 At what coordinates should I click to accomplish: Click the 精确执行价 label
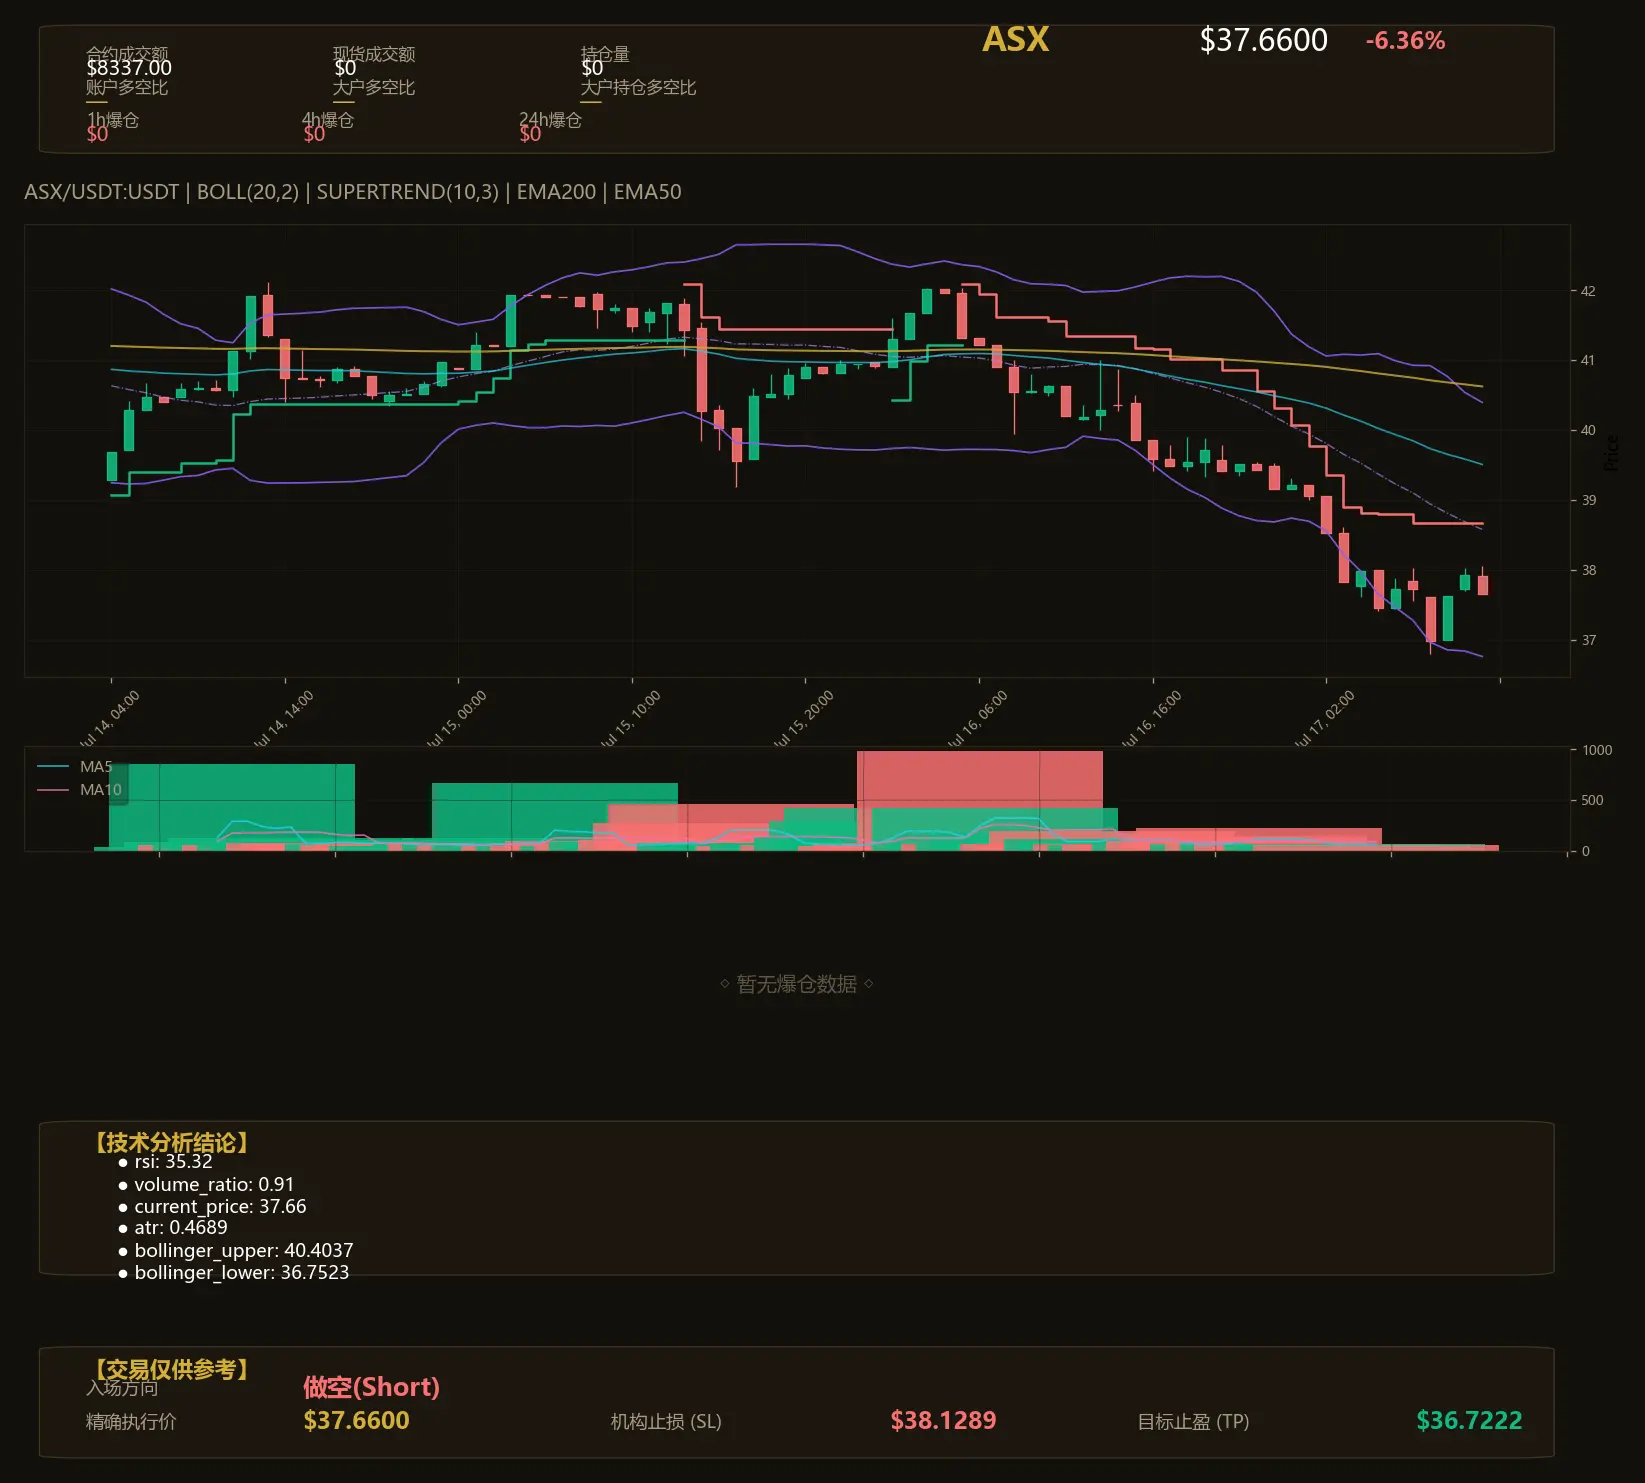[131, 1421]
